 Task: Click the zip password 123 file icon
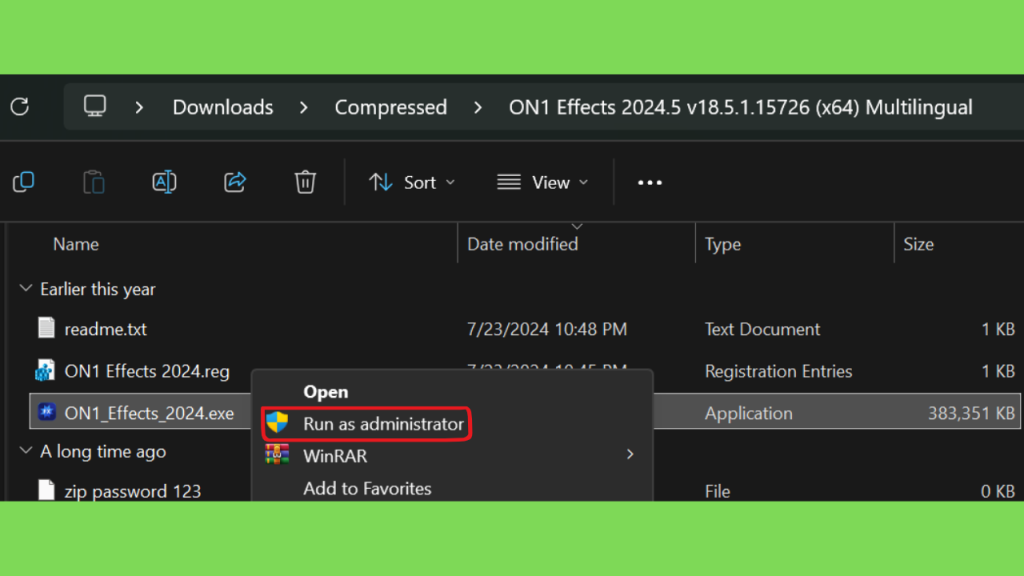(x=46, y=490)
